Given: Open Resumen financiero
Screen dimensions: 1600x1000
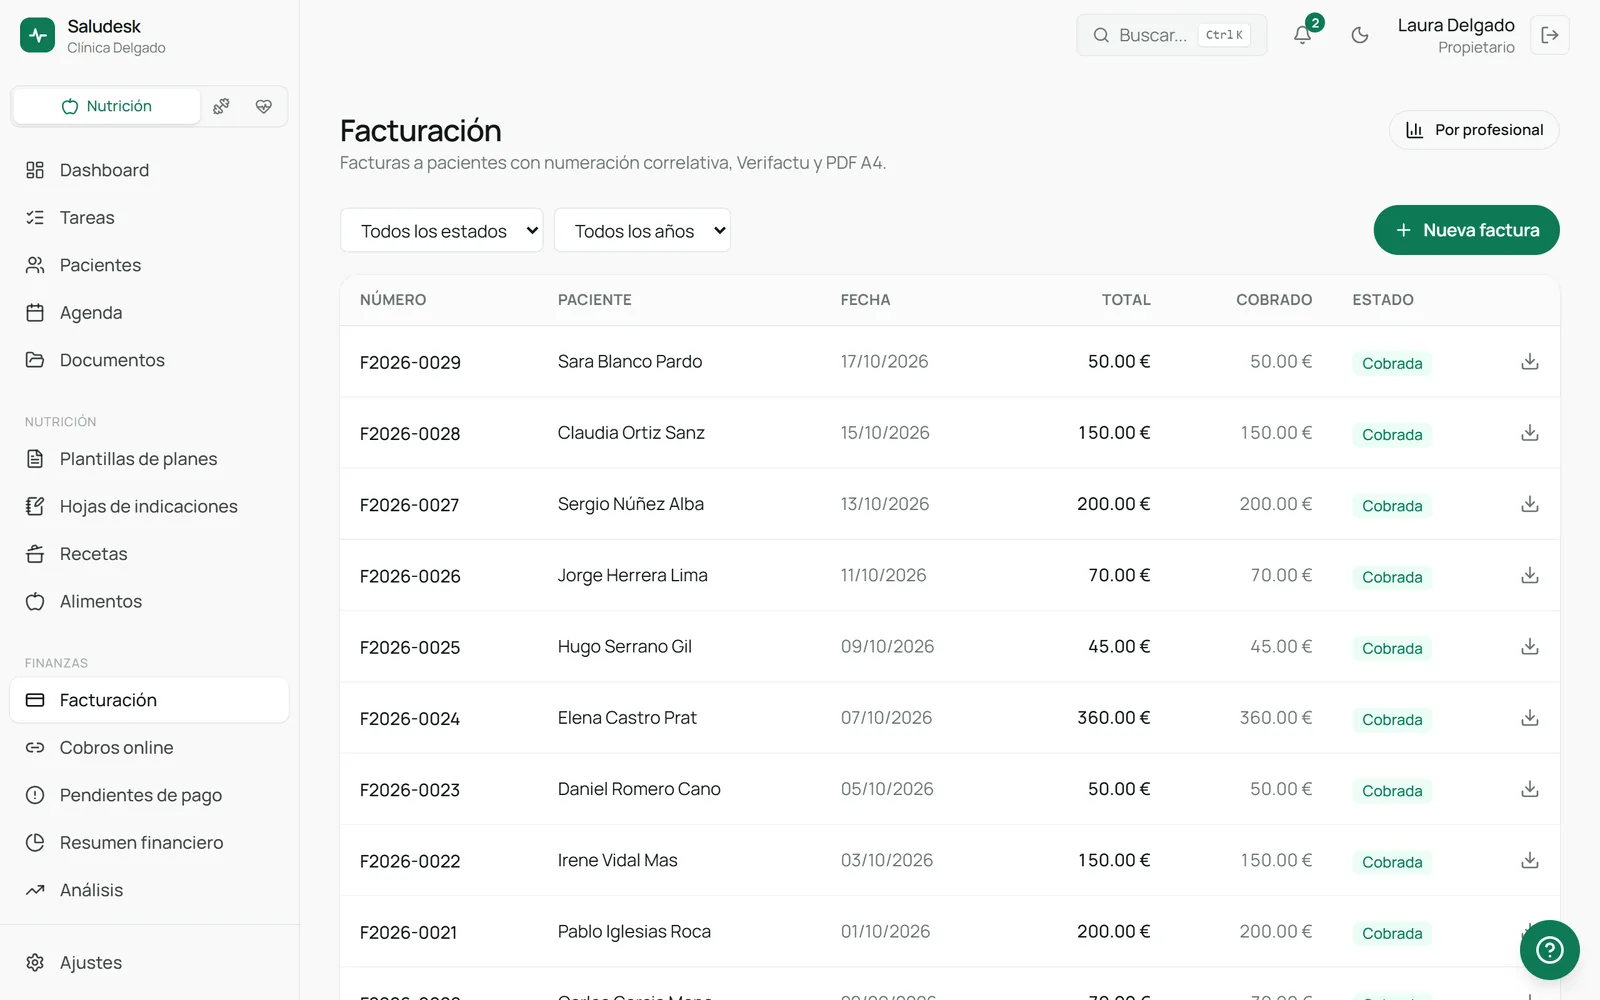Looking at the screenshot, I should tap(150, 843).
